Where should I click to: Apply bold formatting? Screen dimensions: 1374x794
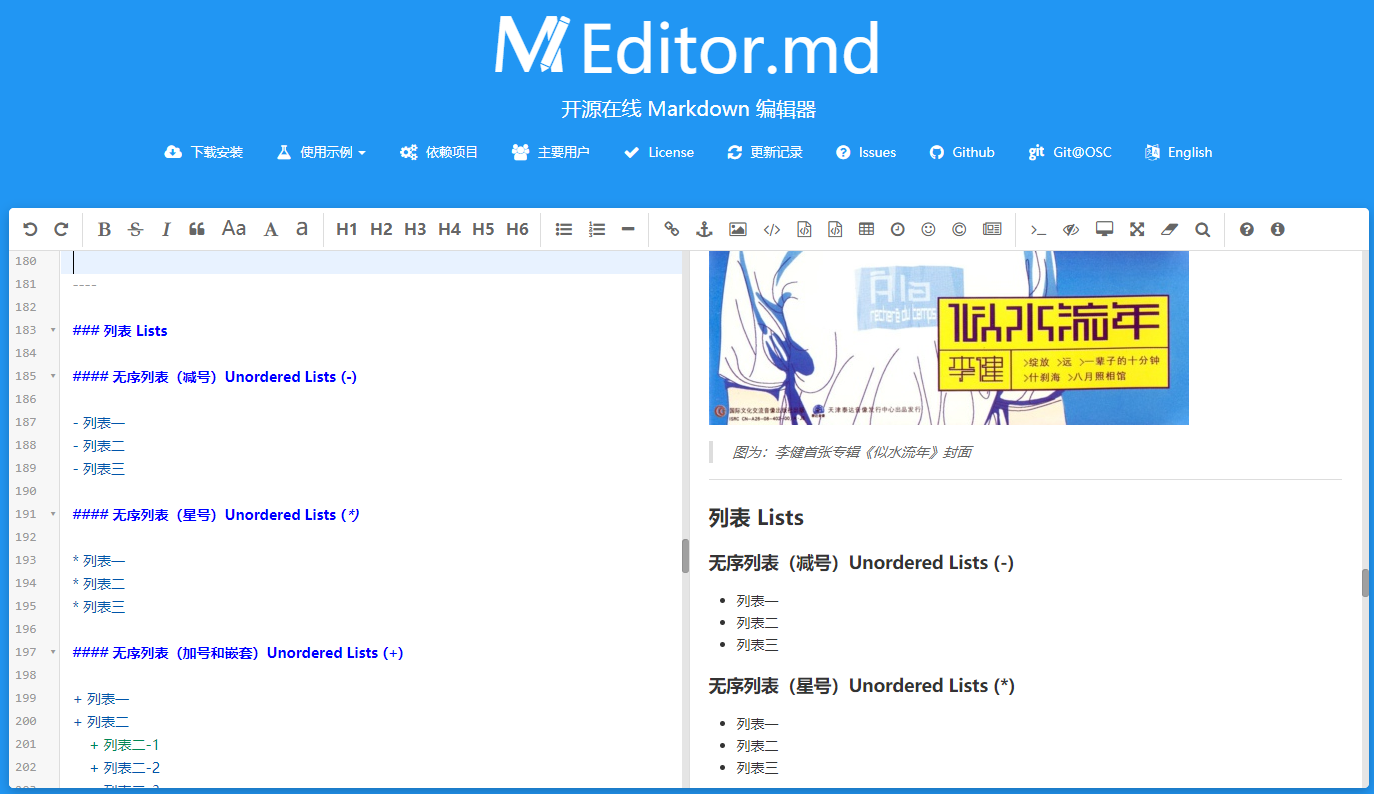104,229
